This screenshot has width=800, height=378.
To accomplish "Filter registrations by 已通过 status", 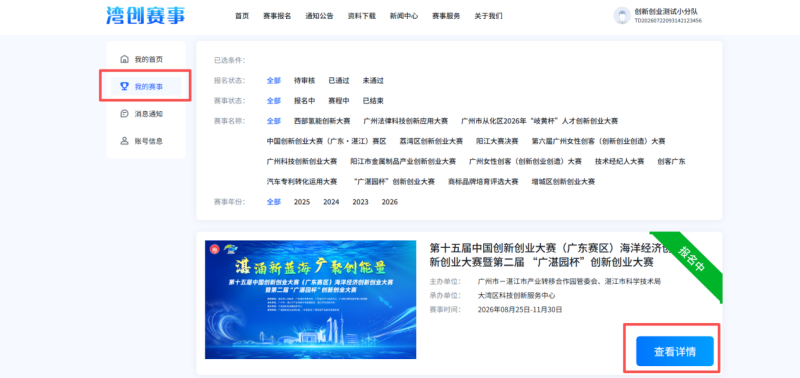I will pos(339,81).
